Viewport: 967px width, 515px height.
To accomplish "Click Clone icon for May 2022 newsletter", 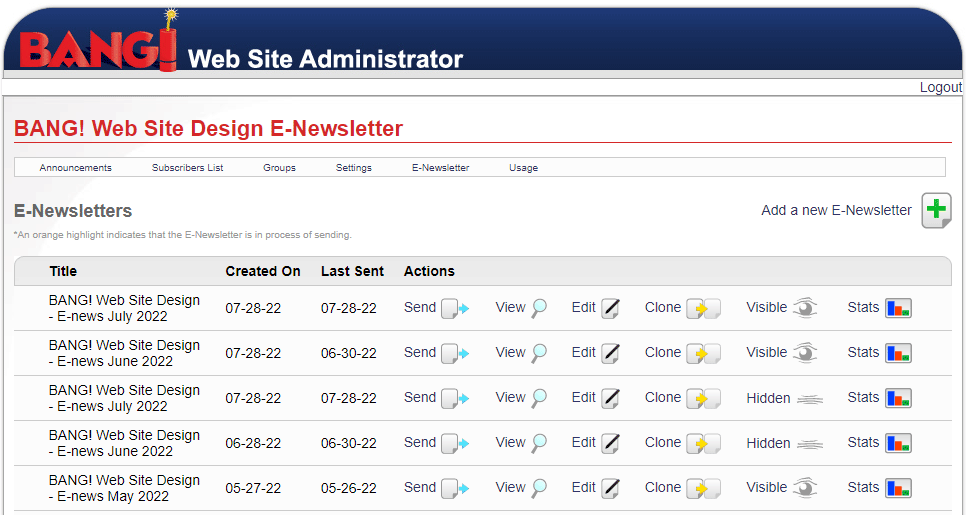I will [704, 488].
